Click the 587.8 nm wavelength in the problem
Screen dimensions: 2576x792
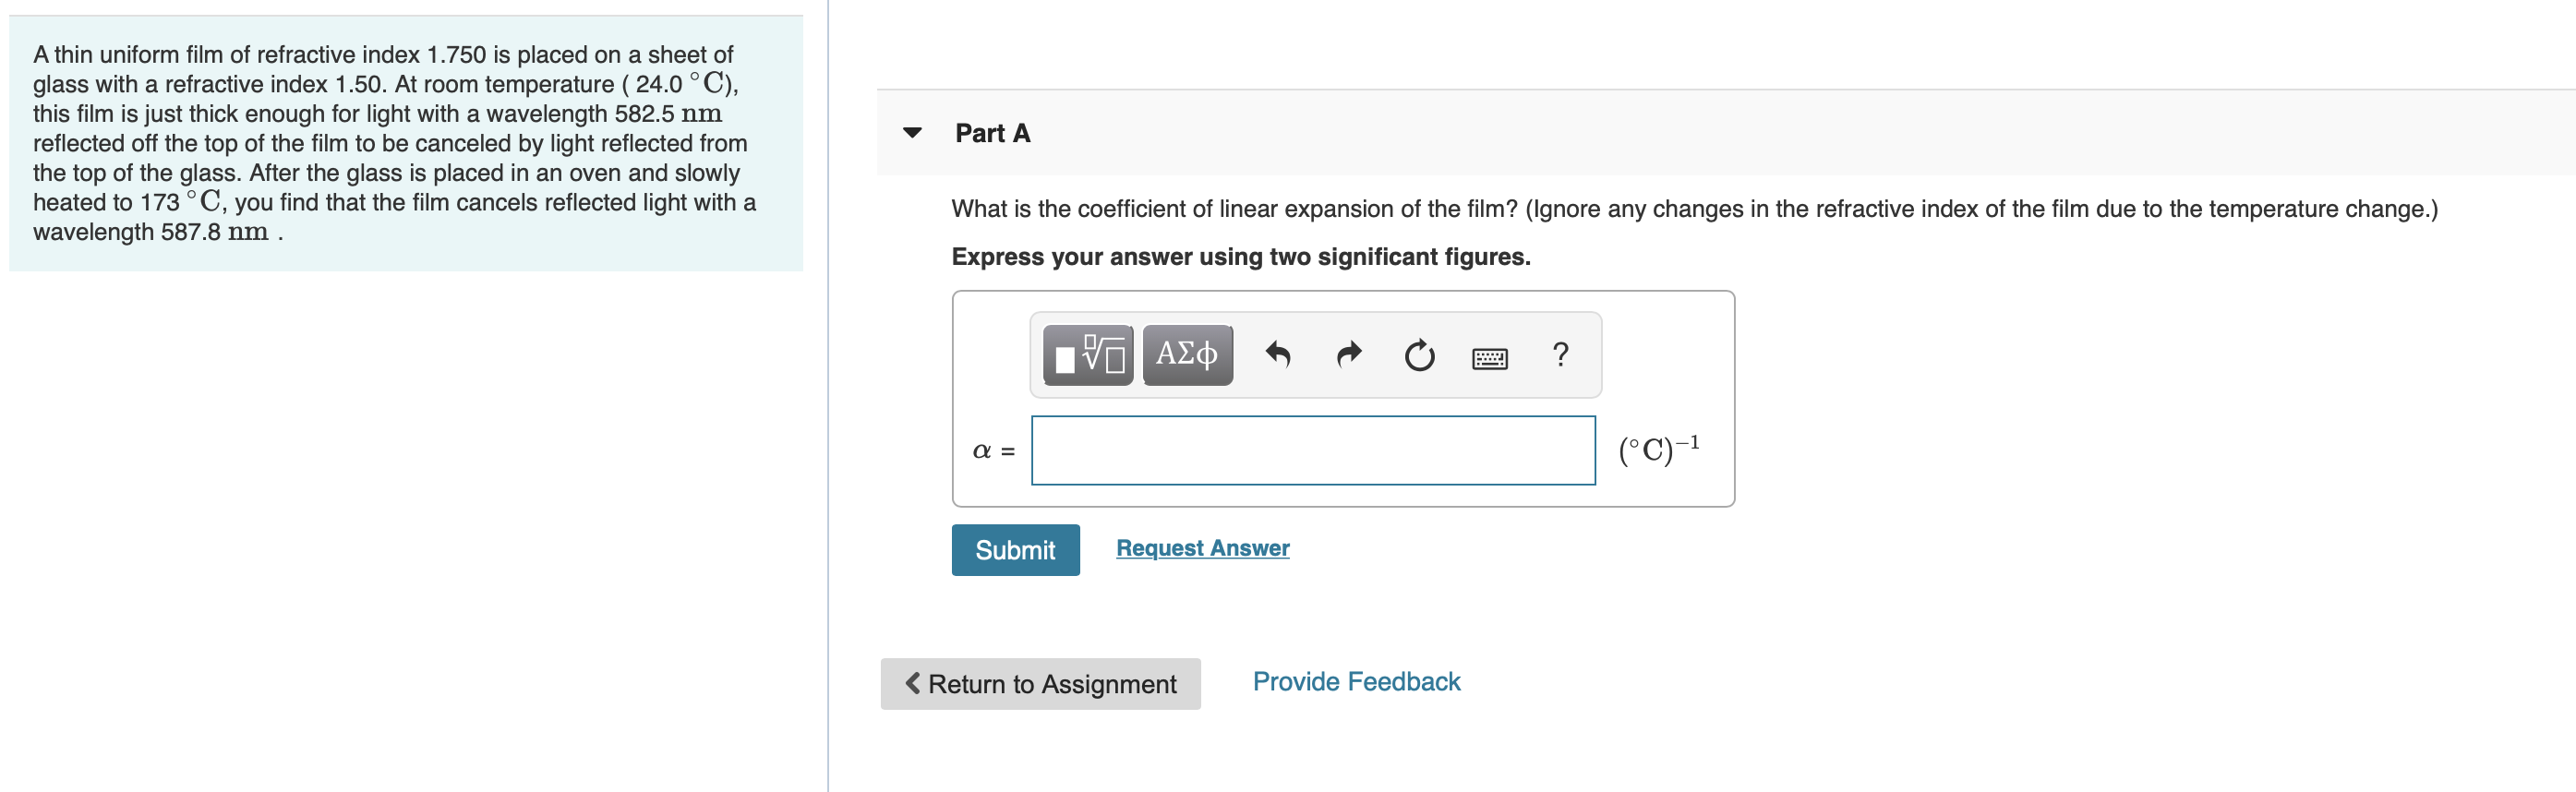[215, 232]
